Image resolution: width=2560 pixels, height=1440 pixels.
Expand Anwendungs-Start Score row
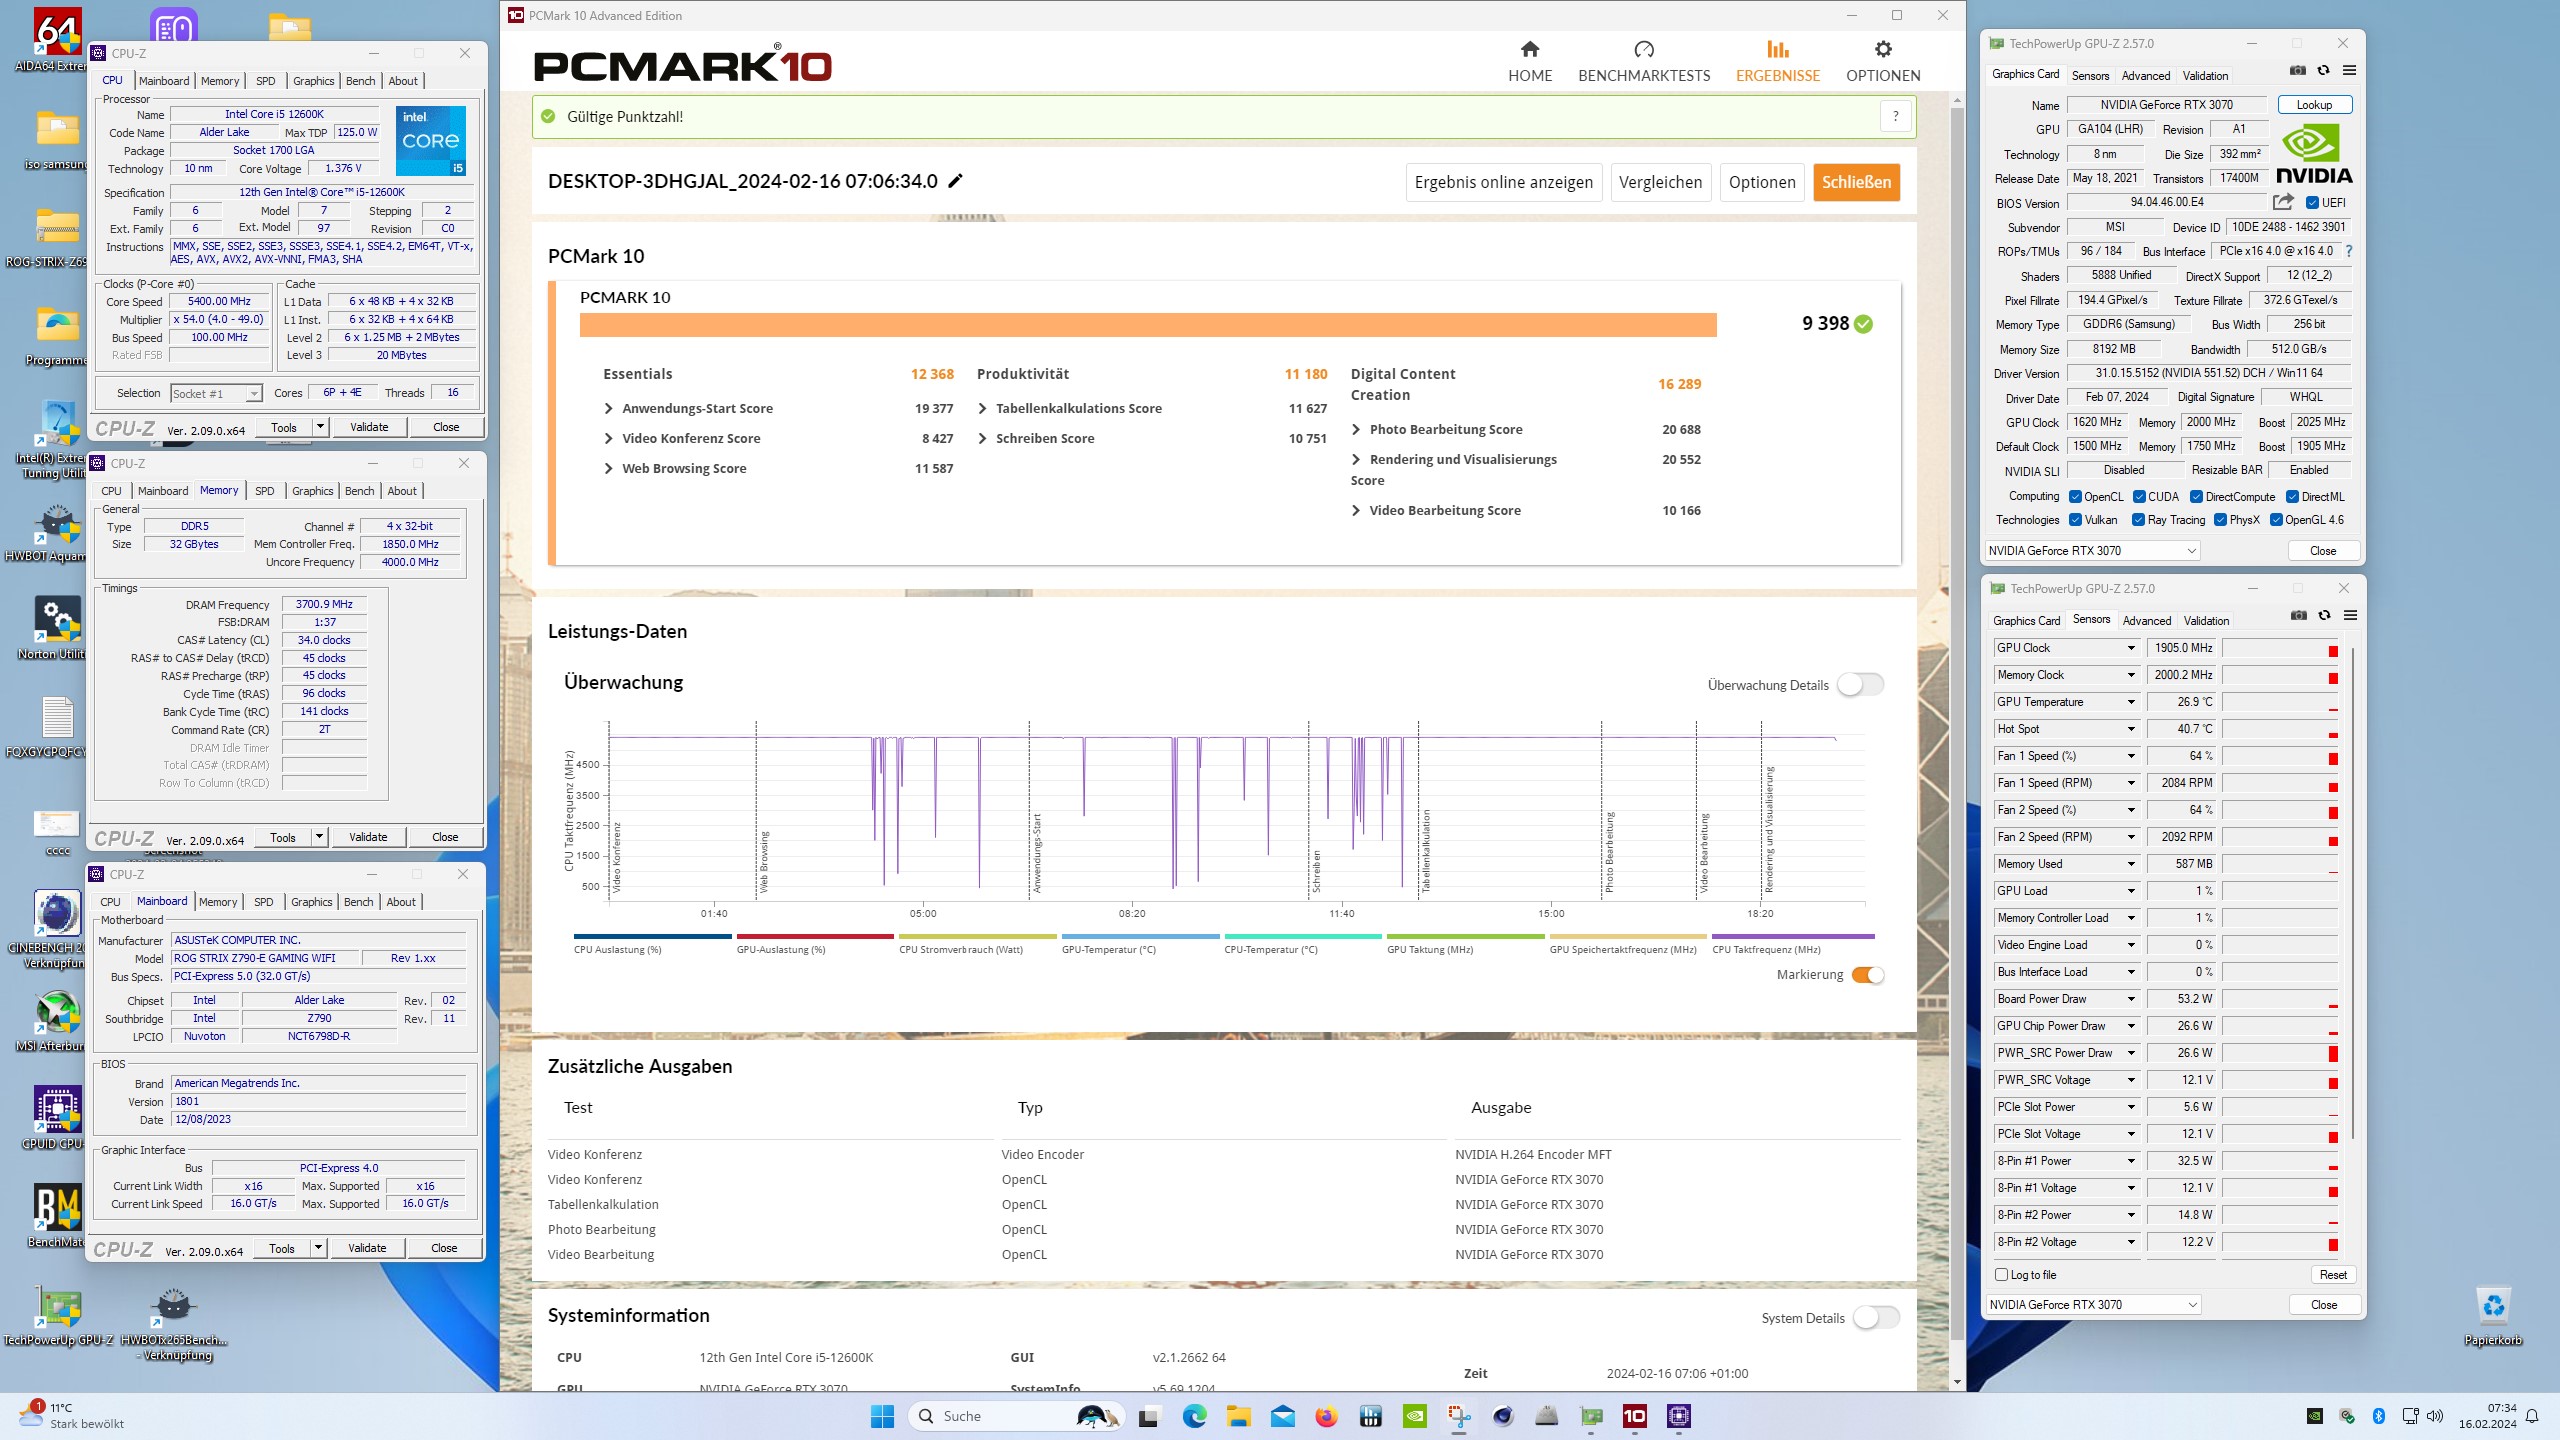click(778, 408)
